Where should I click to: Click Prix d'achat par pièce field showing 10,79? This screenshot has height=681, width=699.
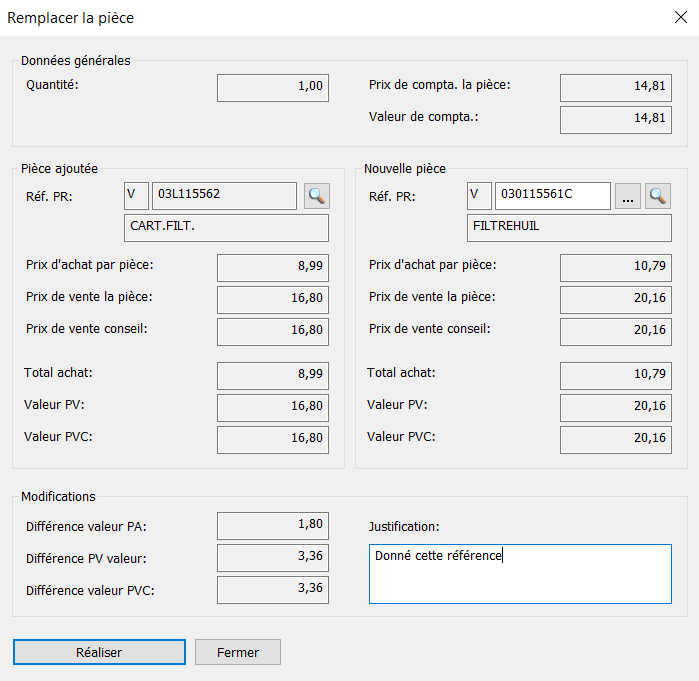coord(616,267)
